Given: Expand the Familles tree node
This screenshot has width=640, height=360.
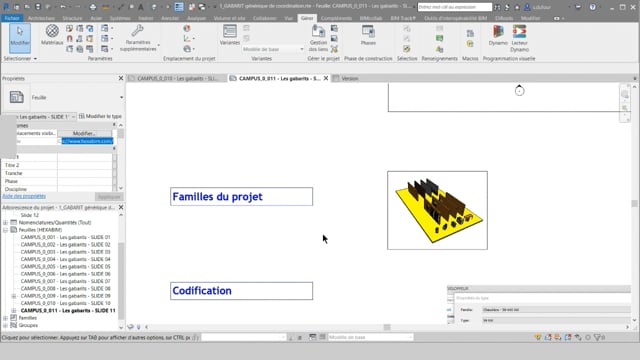Looking at the screenshot, I should [5, 318].
